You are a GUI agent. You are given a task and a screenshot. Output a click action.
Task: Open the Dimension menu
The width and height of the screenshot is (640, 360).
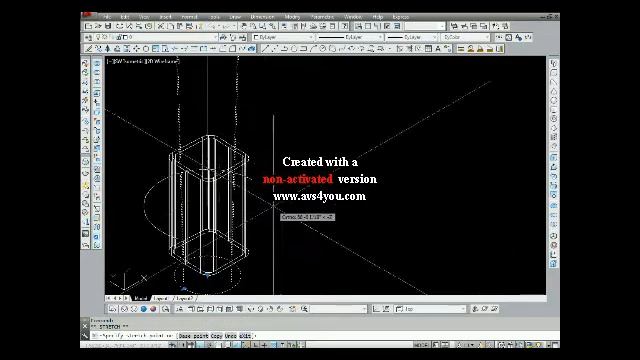(262, 17)
